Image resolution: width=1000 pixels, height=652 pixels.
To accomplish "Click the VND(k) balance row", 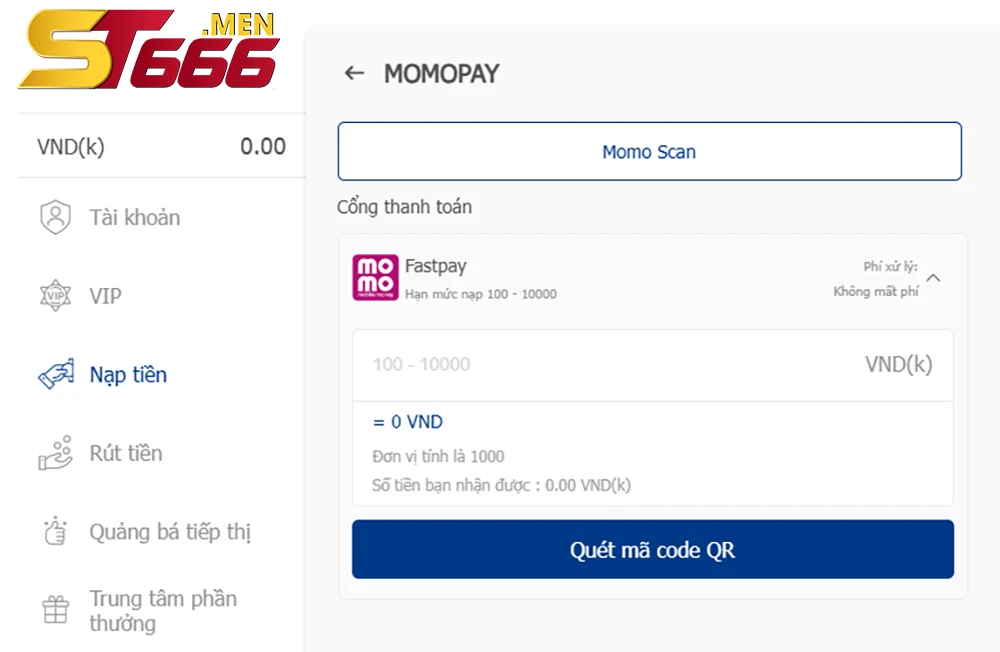I will [x=161, y=146].
